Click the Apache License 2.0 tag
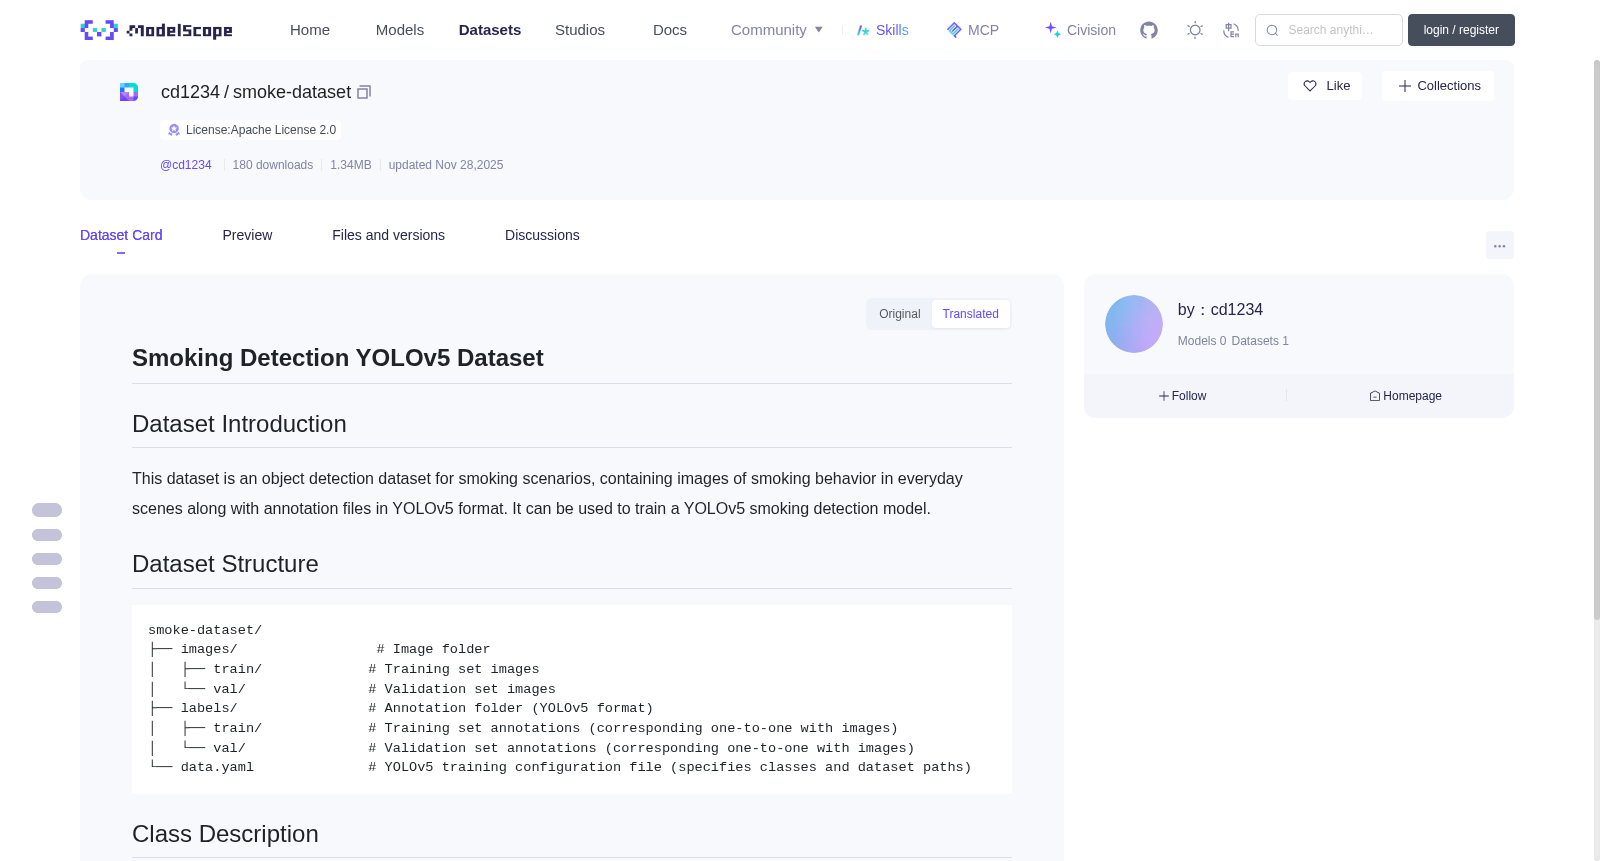1600x861 pixels. click(250, 130)
